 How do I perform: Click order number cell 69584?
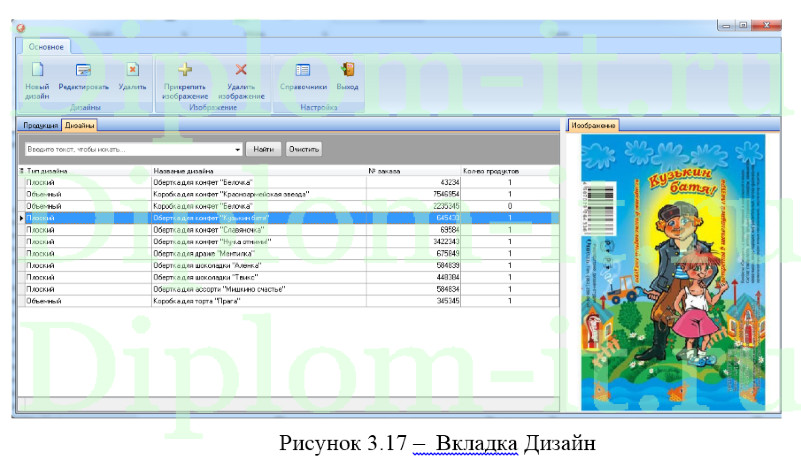point(413,230)
